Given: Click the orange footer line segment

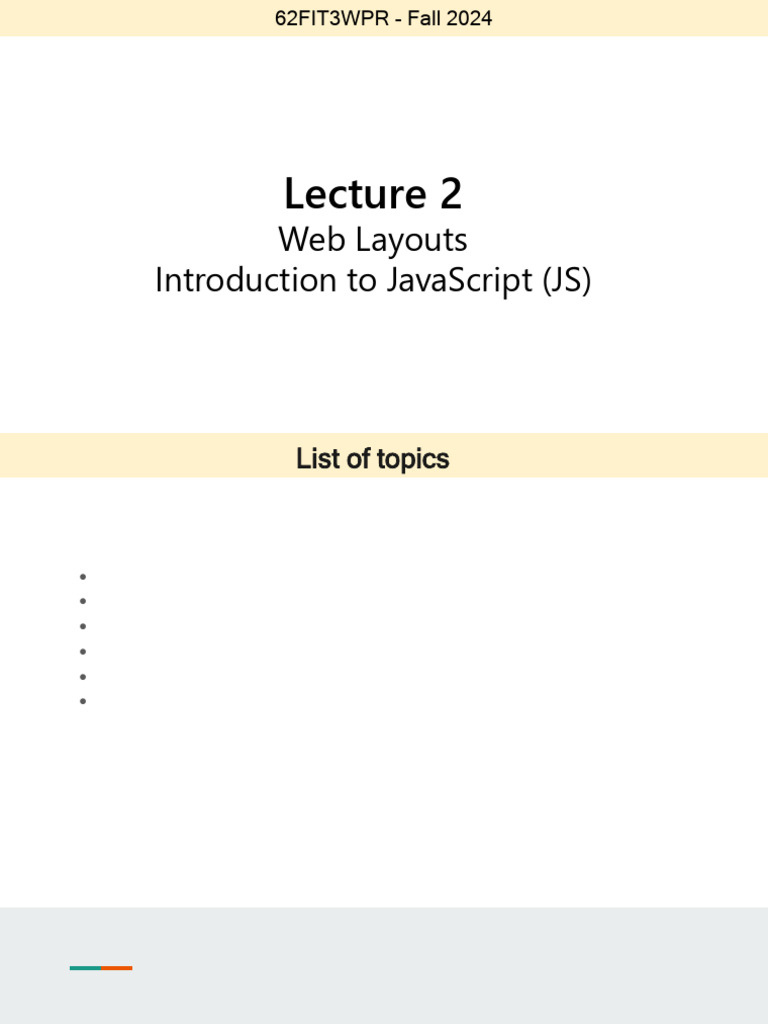Looking at the screenshot, I should [x=117, y=967].
